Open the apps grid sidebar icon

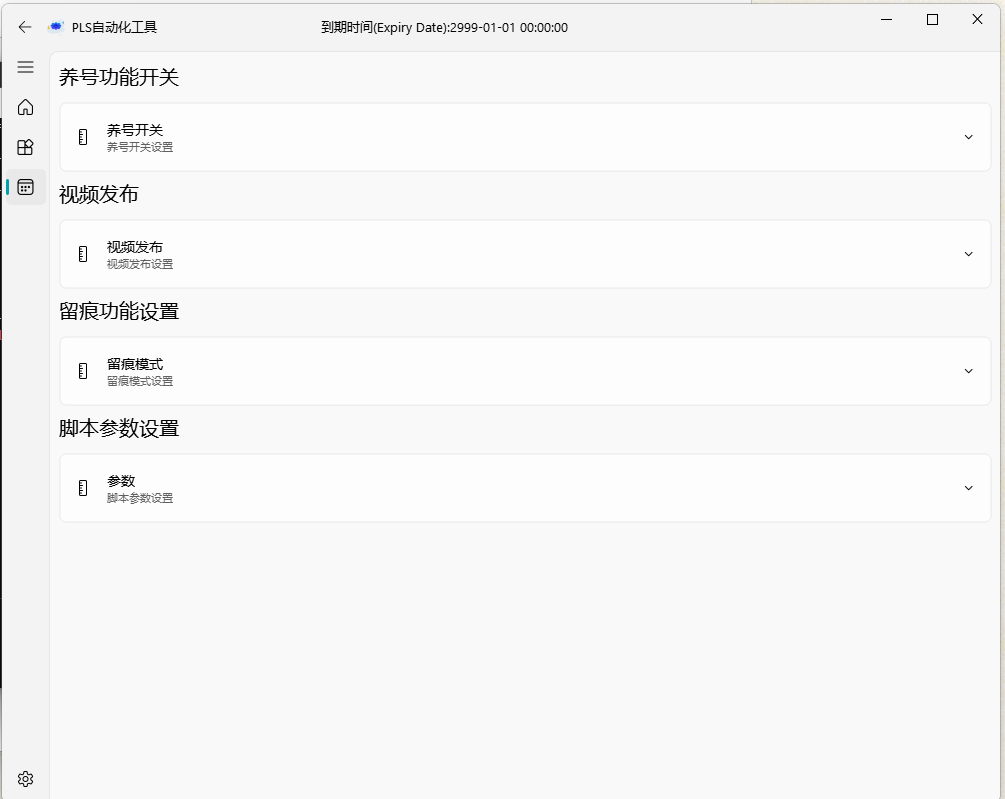coord(26,147)
